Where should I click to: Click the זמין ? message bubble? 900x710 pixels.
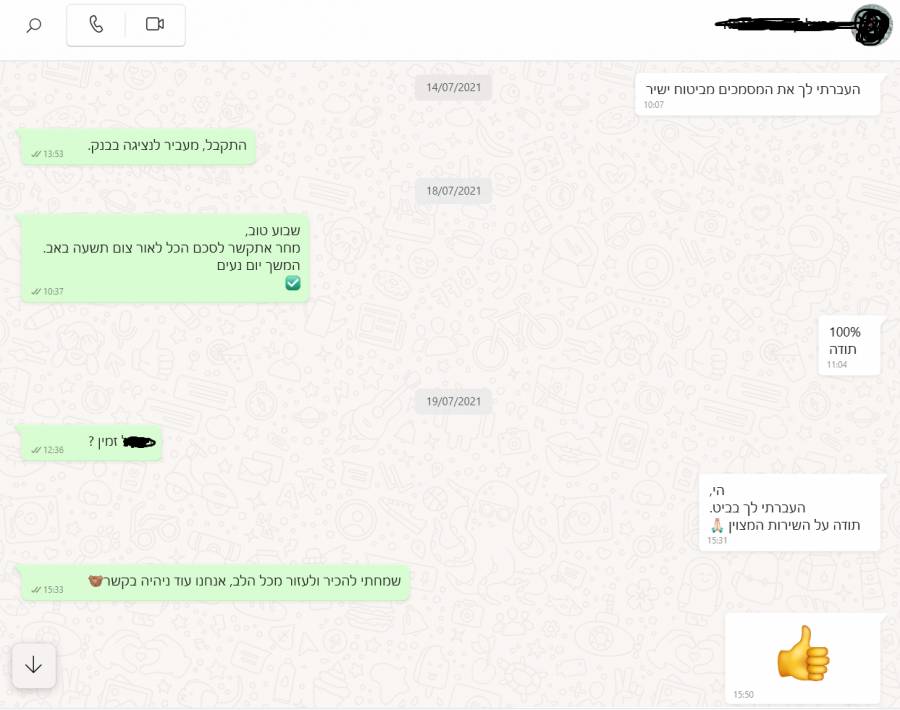tap(91, 443)
